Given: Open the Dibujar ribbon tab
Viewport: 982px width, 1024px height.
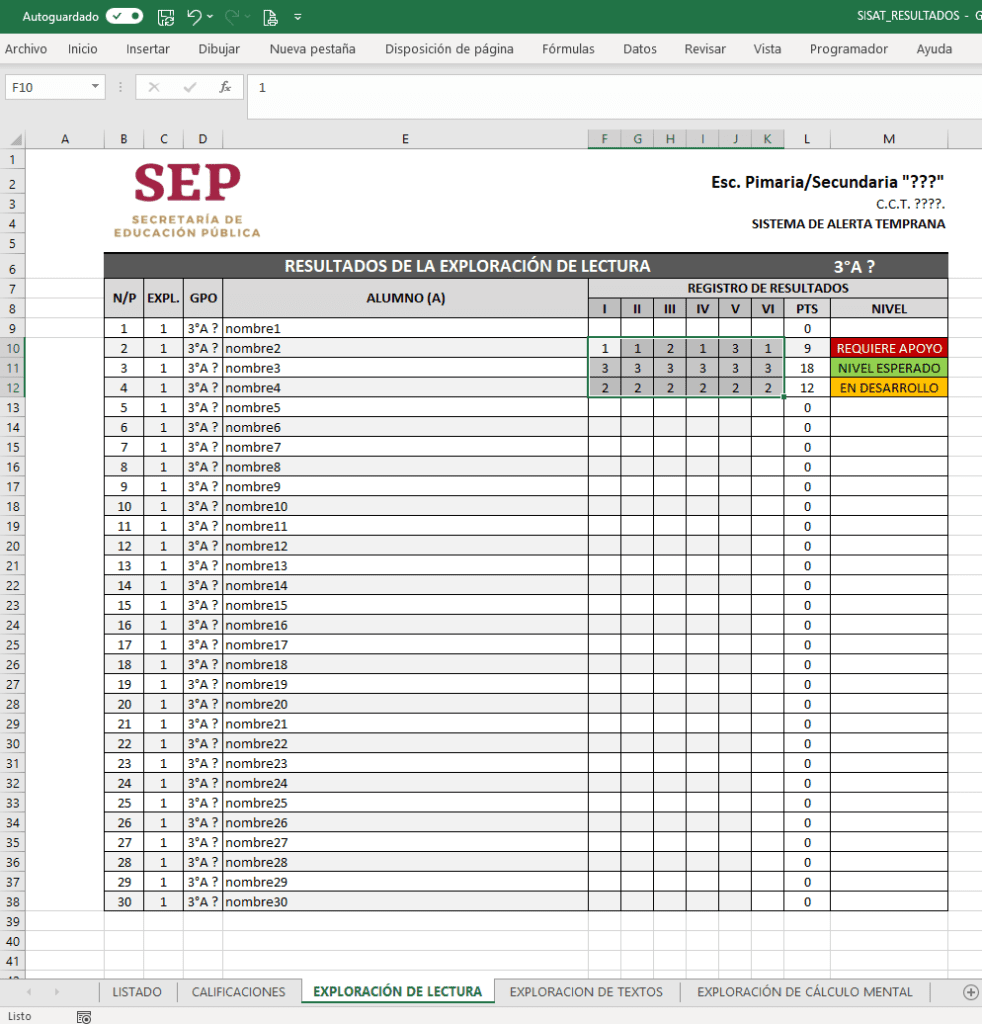Looking at the screenshot, I should (219, 49).
